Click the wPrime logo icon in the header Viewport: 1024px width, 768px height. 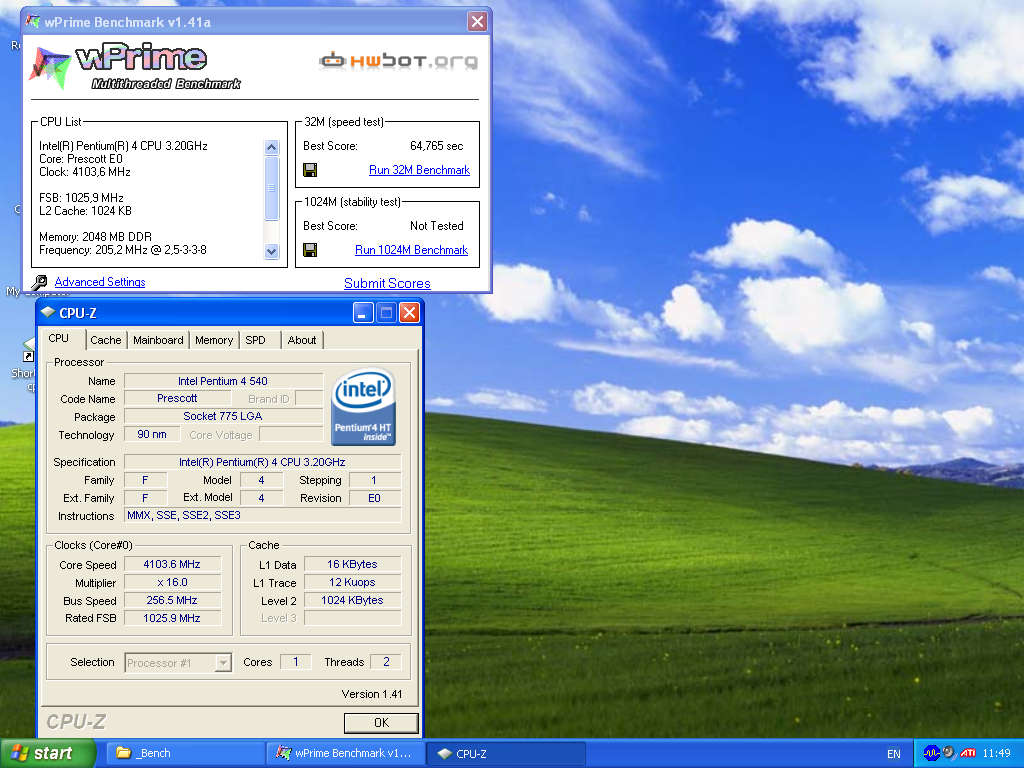point(50,67)
